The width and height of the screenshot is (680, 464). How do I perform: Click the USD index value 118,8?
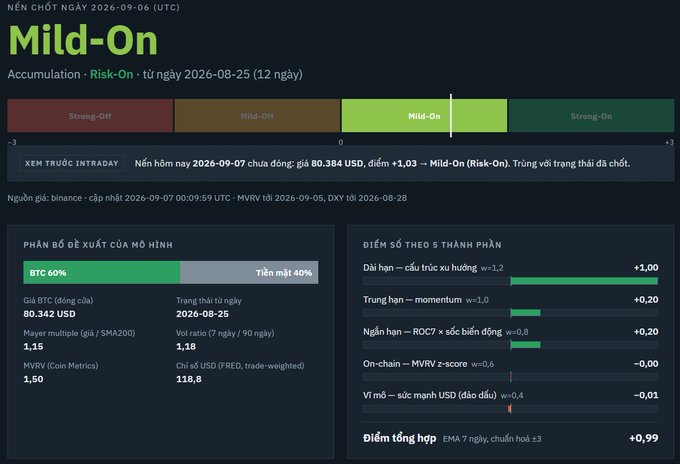click(x=189, y=379)
